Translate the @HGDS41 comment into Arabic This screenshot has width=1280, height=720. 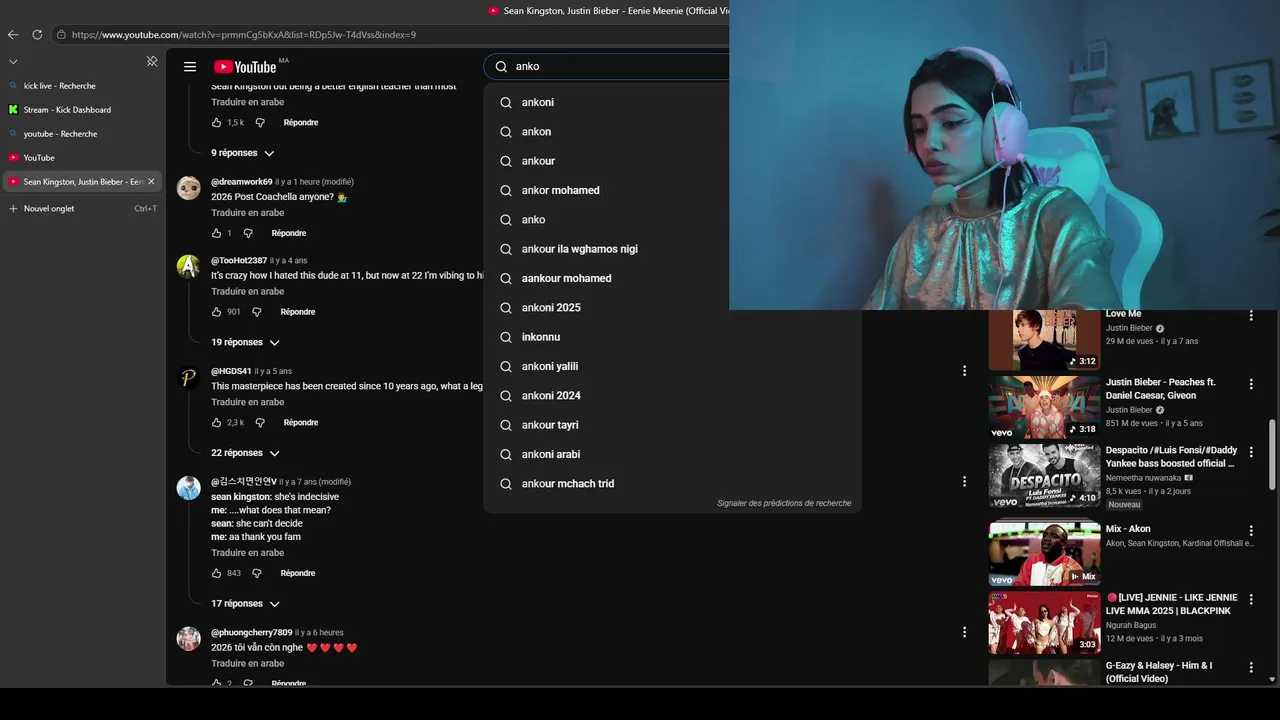click(248, 402)
